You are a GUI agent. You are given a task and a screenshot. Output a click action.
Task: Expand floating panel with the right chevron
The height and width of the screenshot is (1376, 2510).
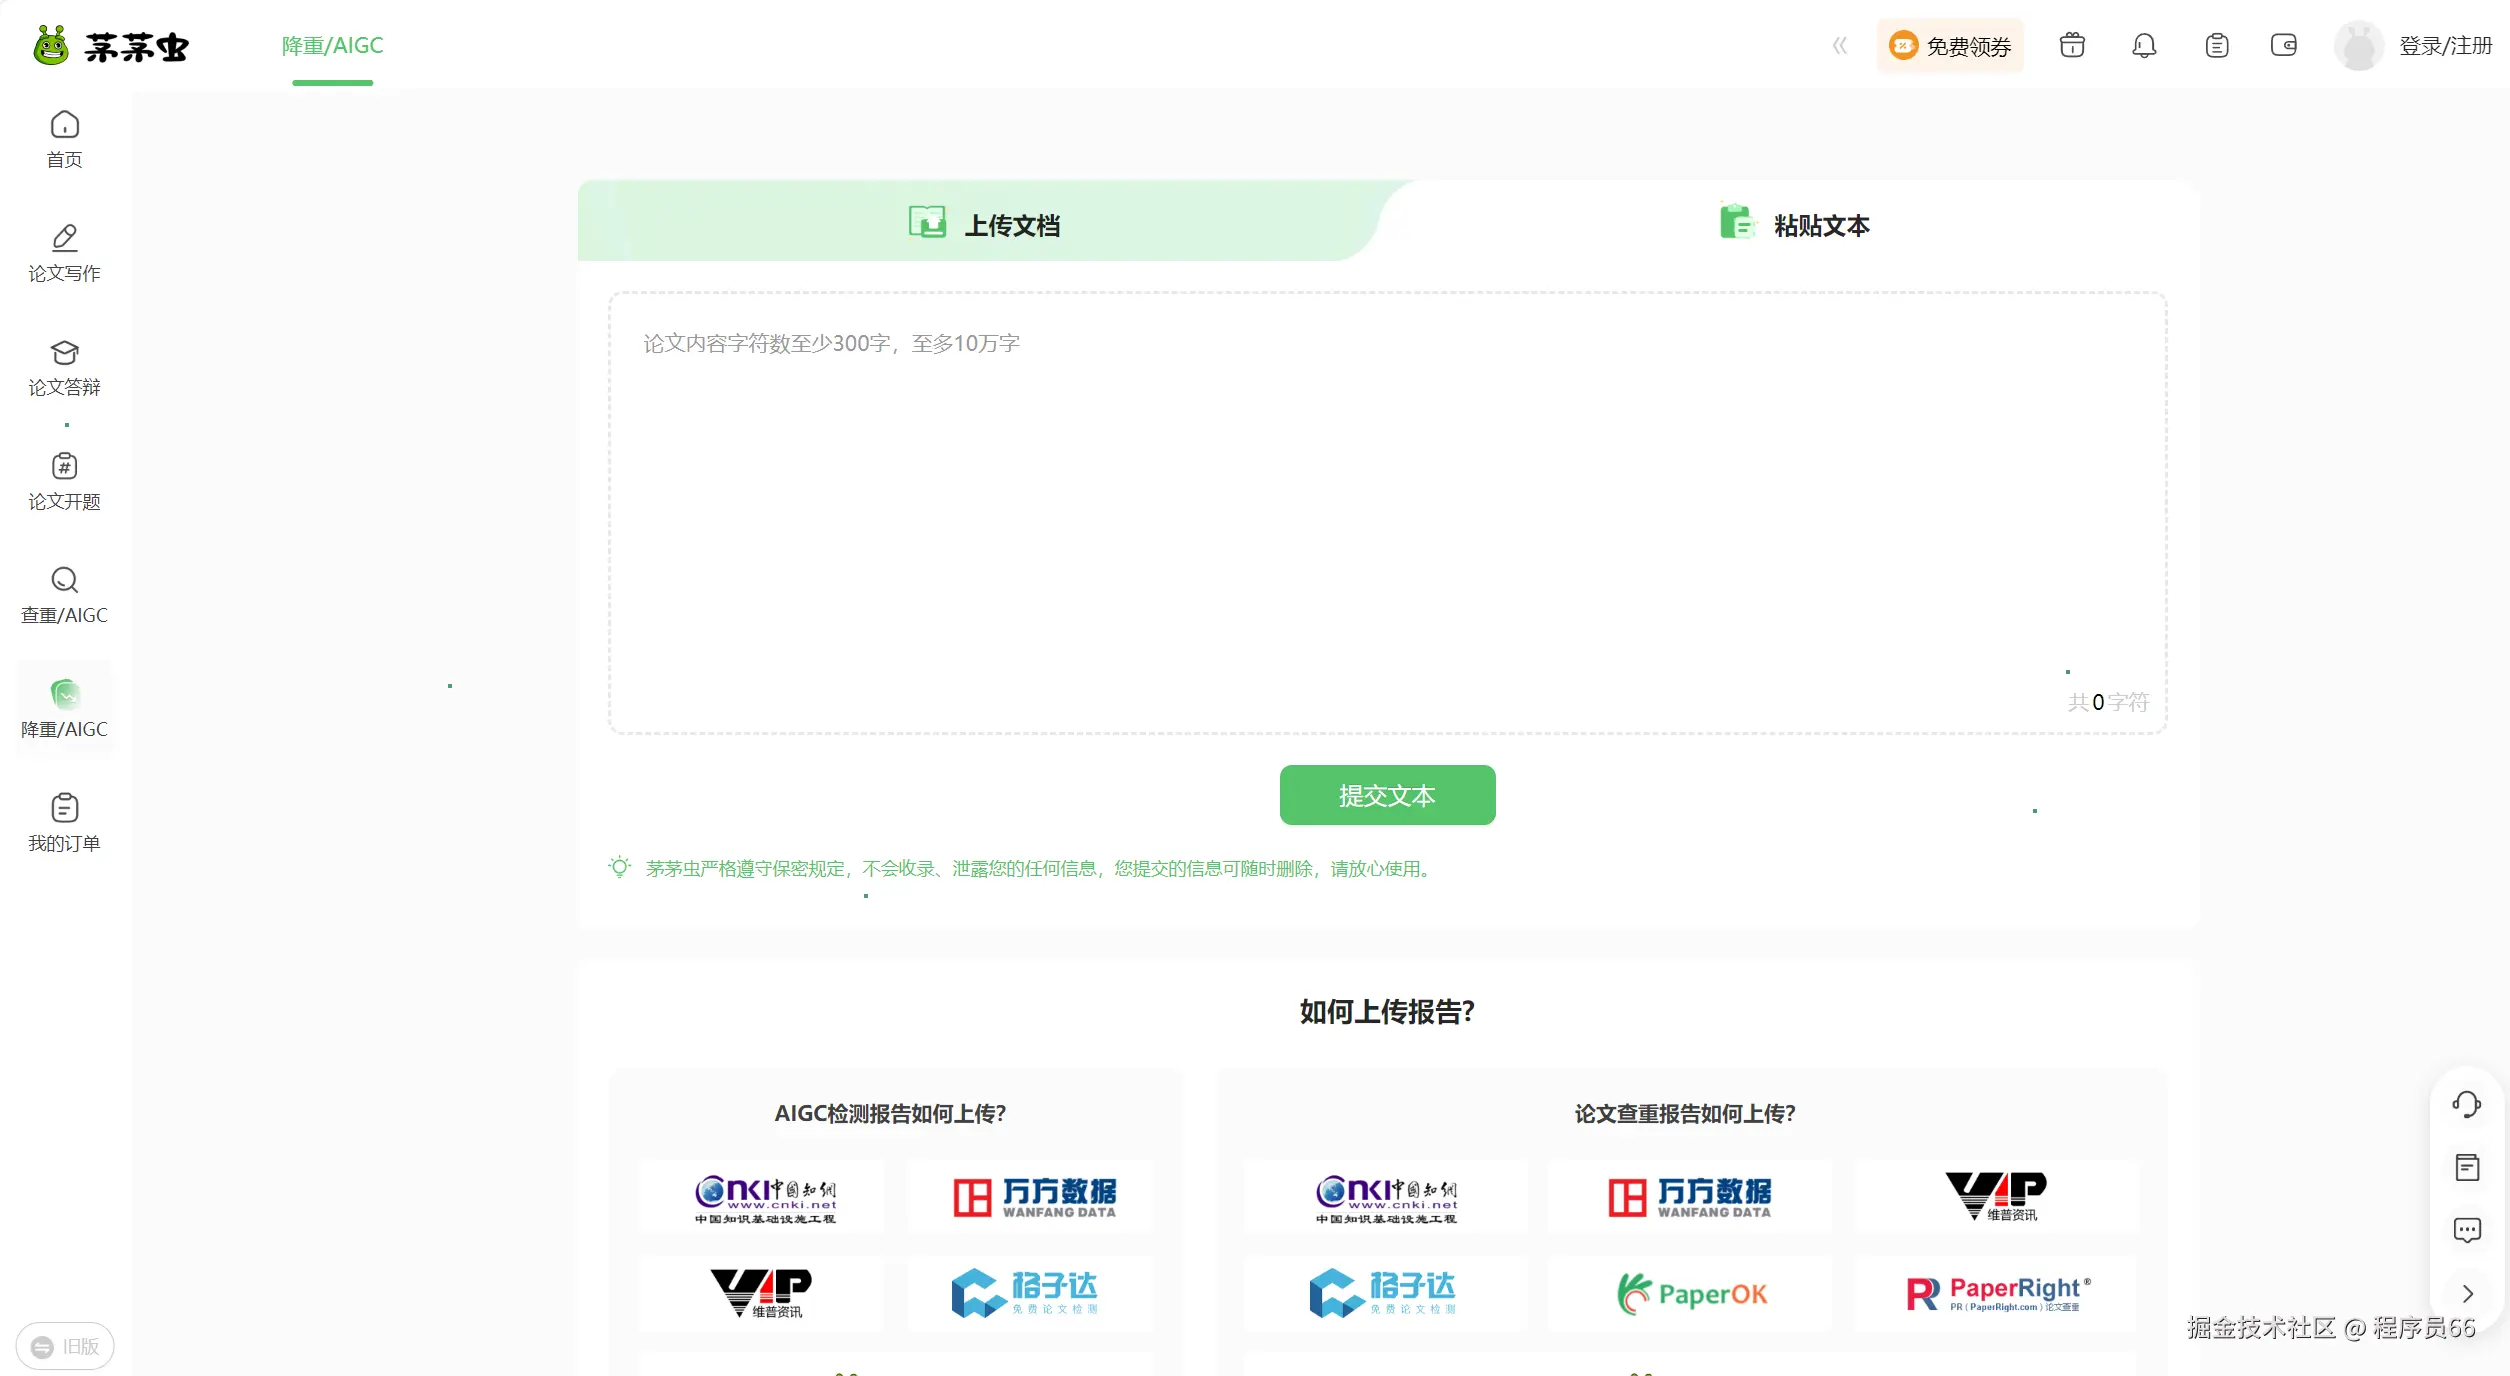pos(2467,1293)
